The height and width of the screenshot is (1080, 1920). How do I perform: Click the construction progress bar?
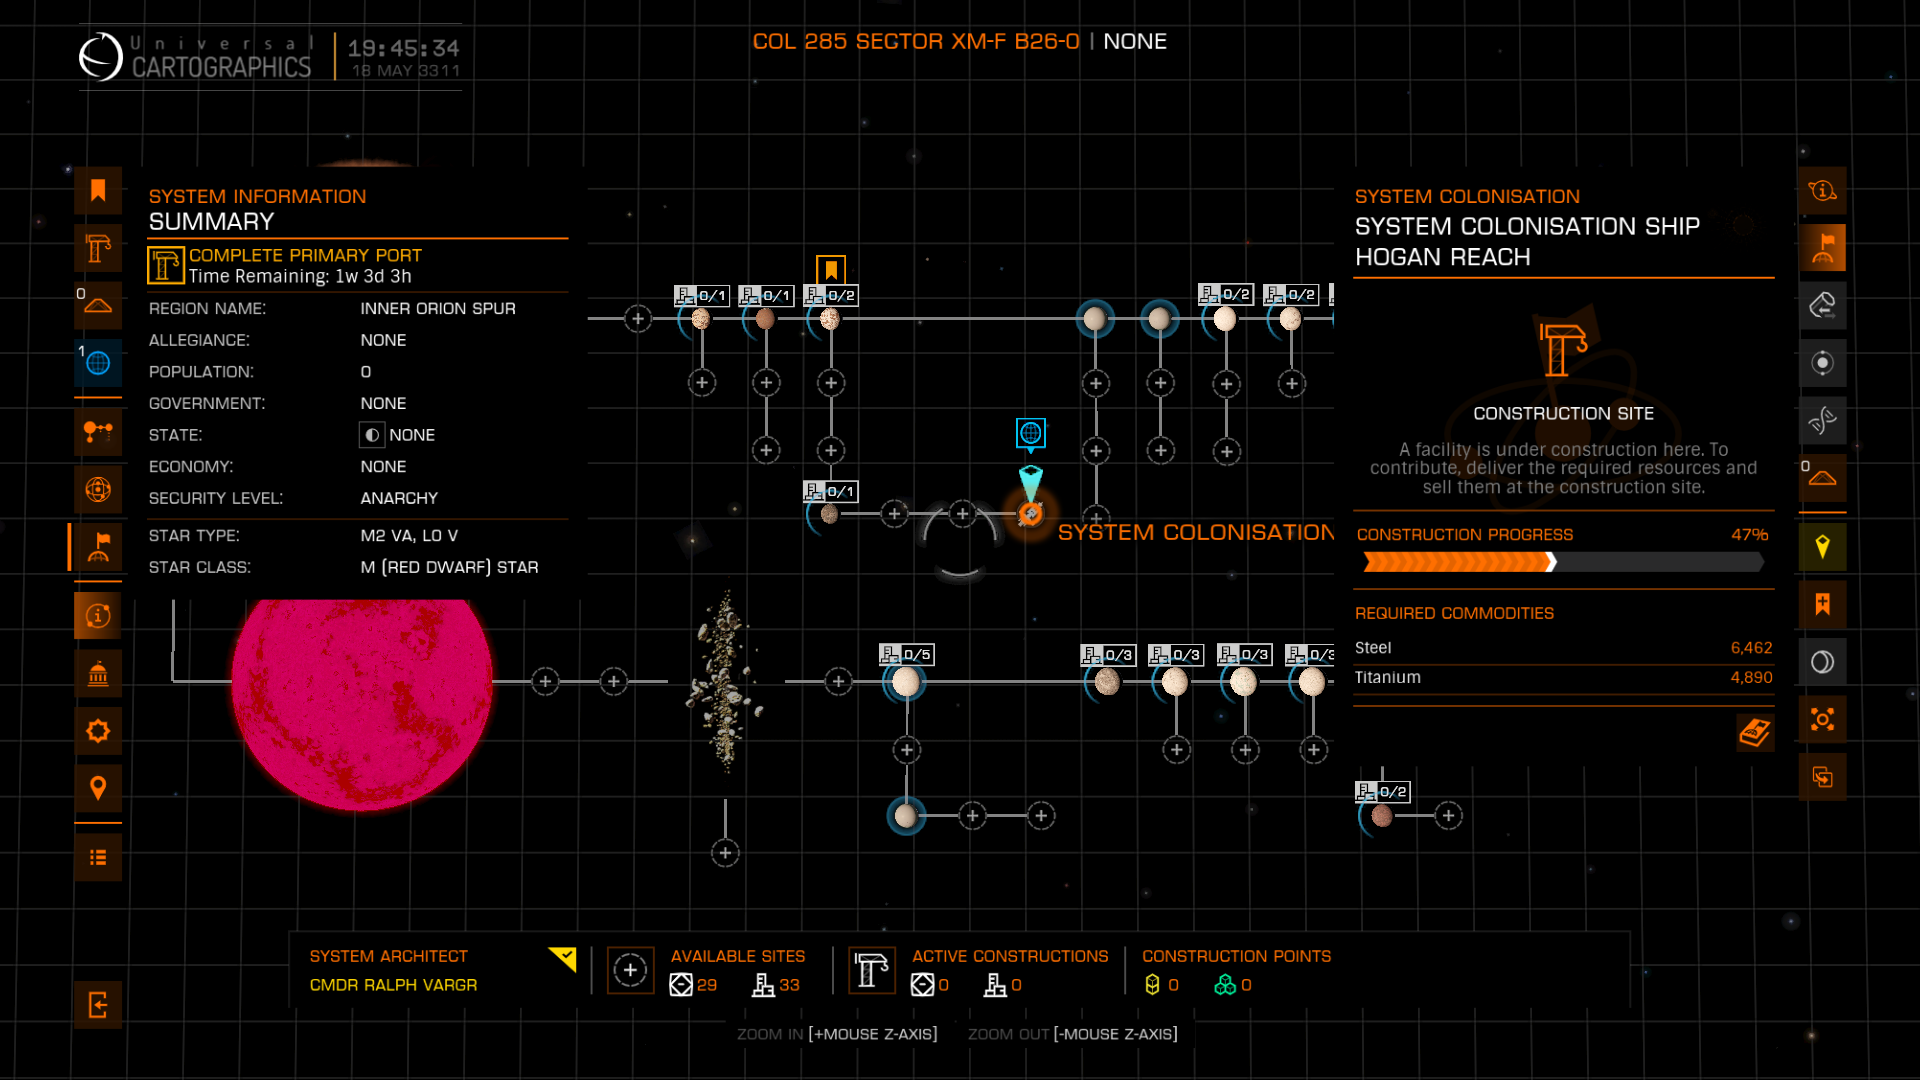pos(1563,562)
